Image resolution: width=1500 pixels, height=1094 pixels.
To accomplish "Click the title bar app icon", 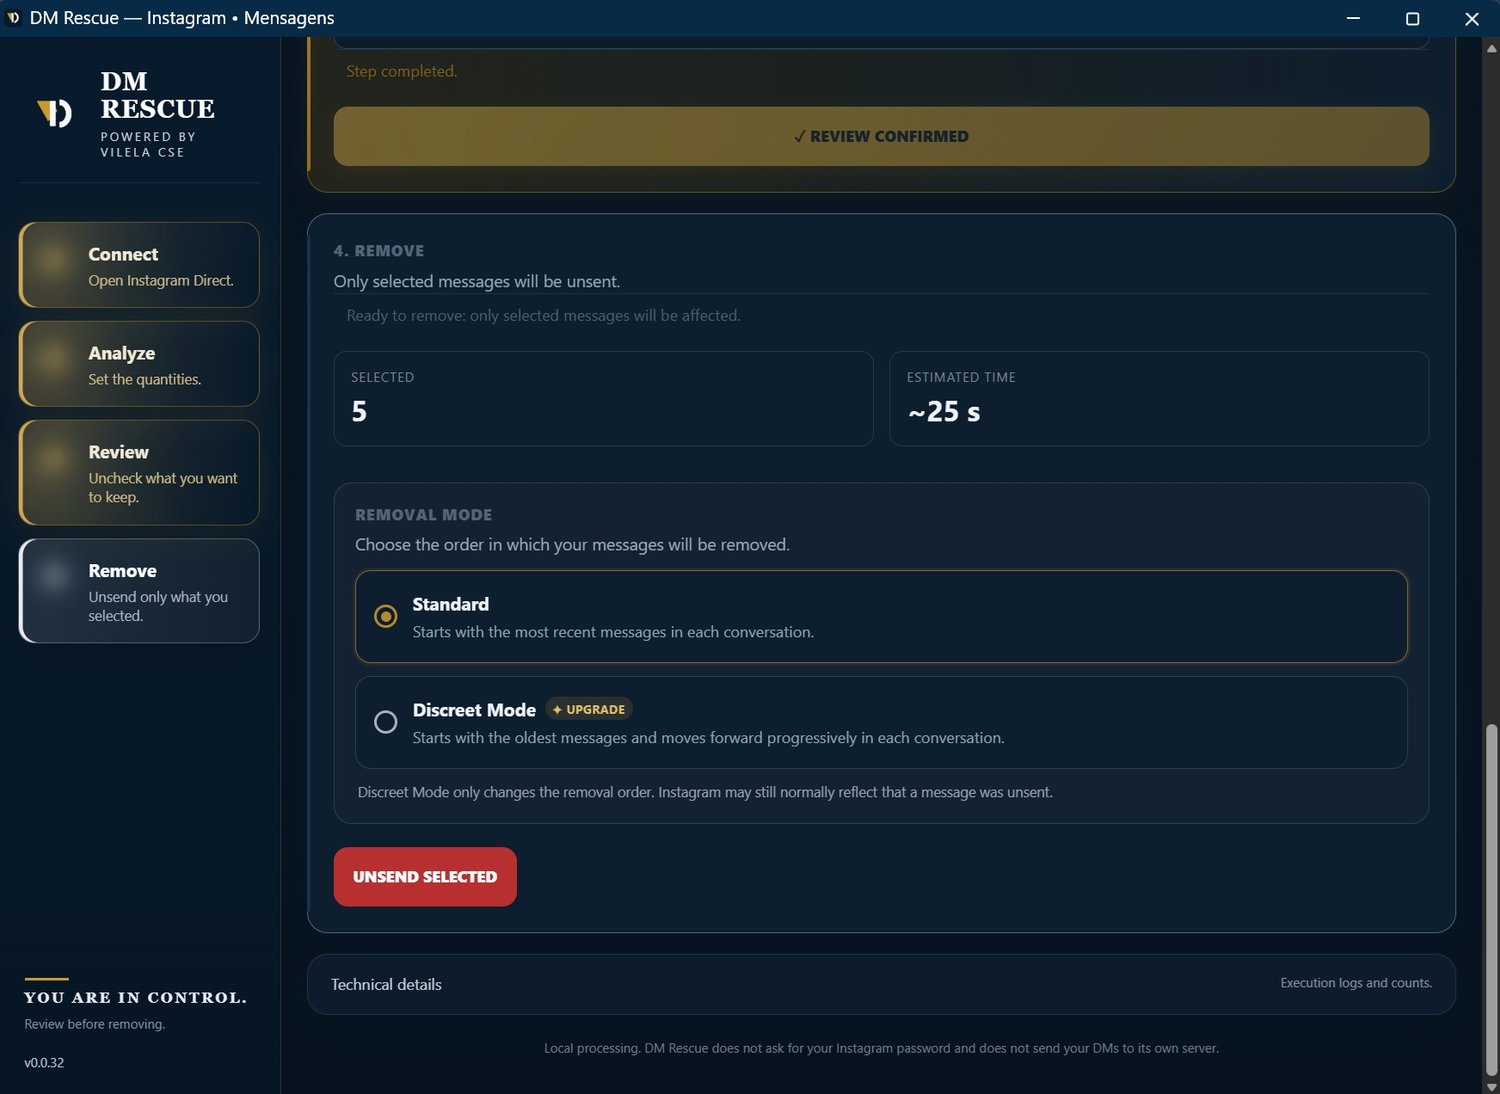I will tap(13, 18).
